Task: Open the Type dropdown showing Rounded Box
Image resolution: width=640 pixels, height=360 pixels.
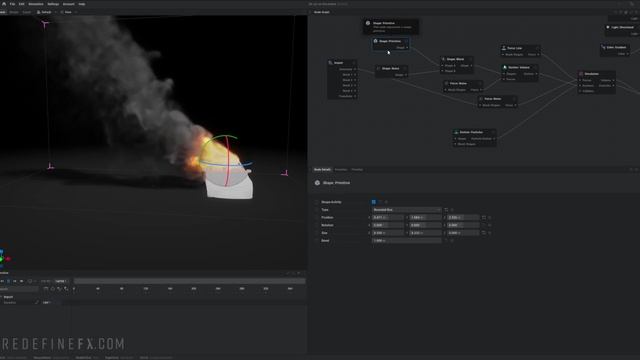Action: click(407, 210)
